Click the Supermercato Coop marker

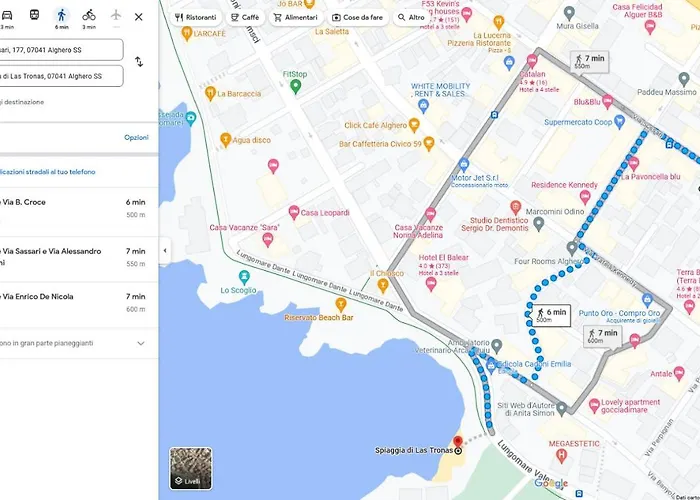coord(619,121)
